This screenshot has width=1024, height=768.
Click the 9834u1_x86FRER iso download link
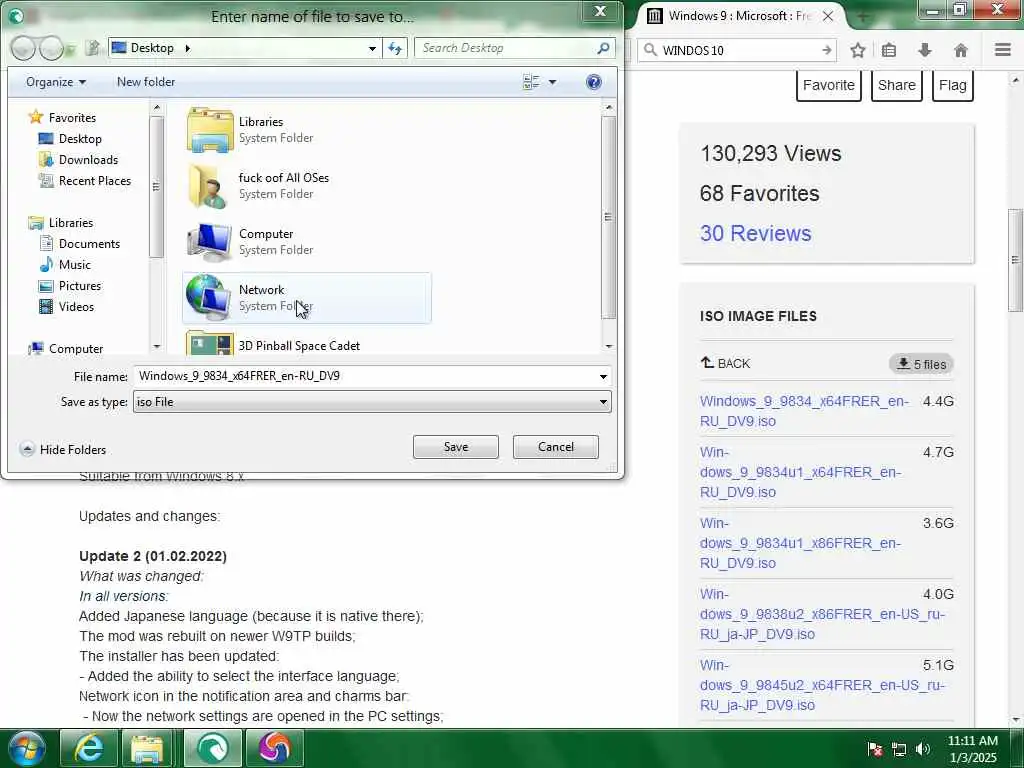[801, 543]
